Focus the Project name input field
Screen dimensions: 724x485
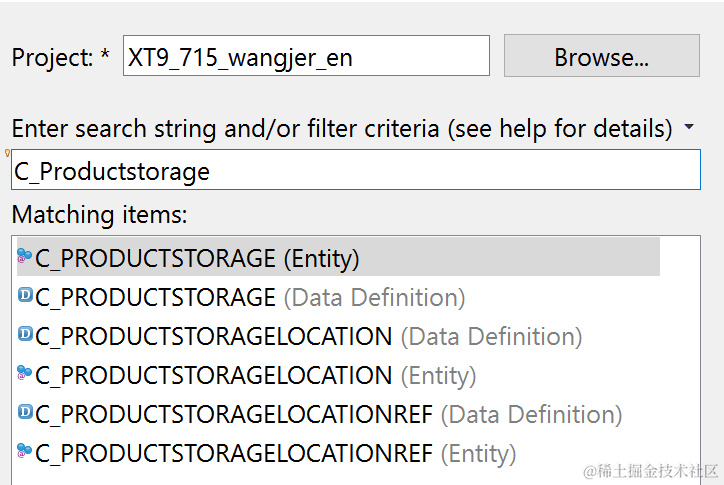coord(306,57)
